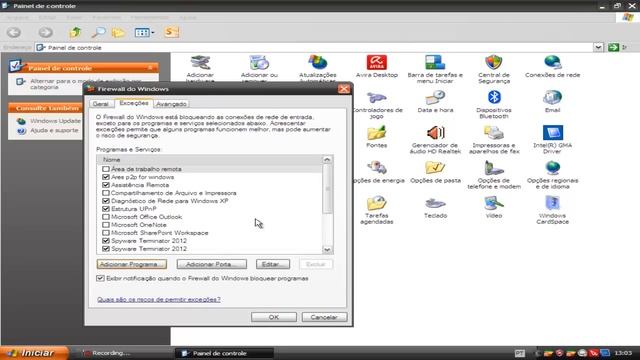Image resolution: width=640 pixels, height=360 pixels.
Task: Open Data e hora icon
Action: click(435, 101)
